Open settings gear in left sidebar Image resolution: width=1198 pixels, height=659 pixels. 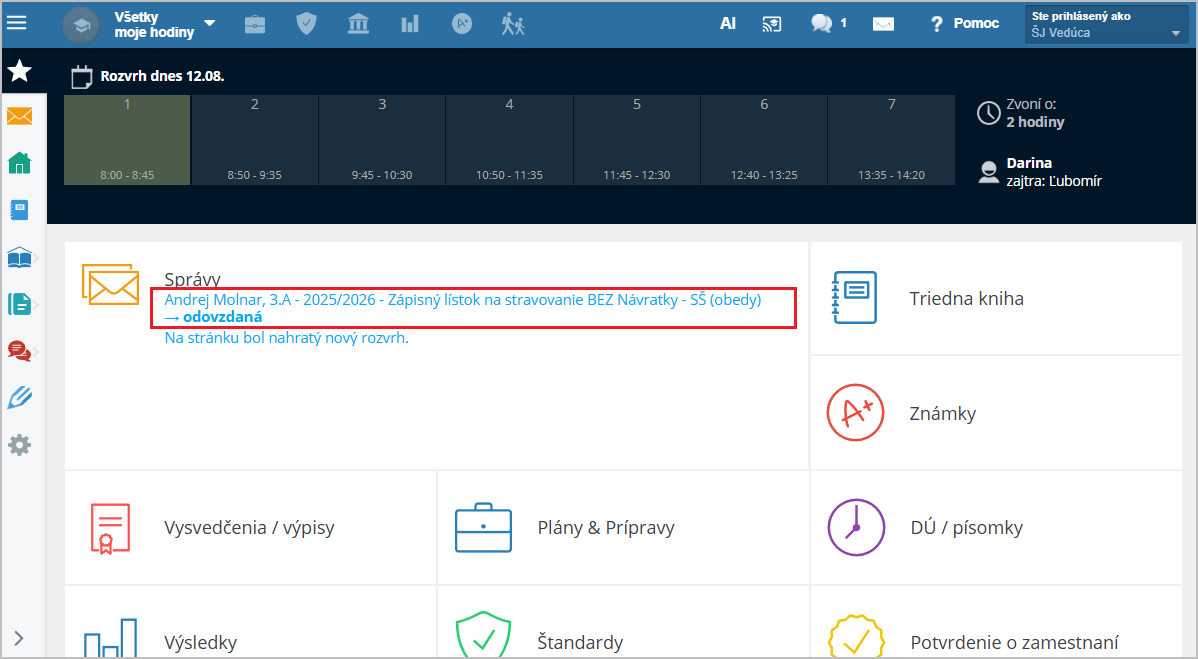pos(20,445)
